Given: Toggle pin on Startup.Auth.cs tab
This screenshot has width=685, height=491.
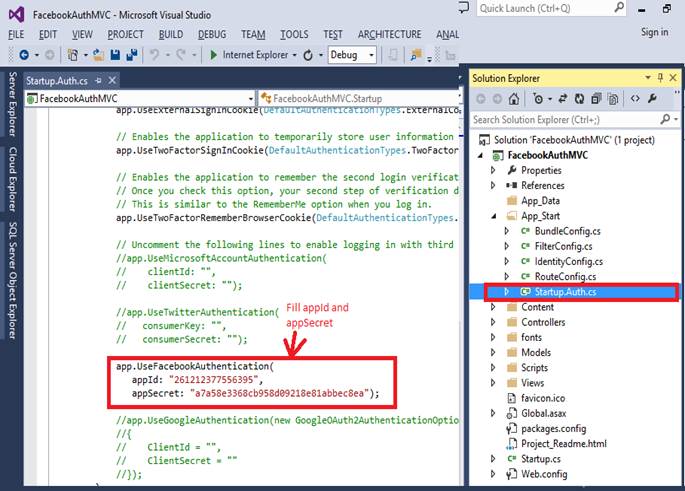Looking at the screenshot, I should pyautogui.click(x=98, y=80).
